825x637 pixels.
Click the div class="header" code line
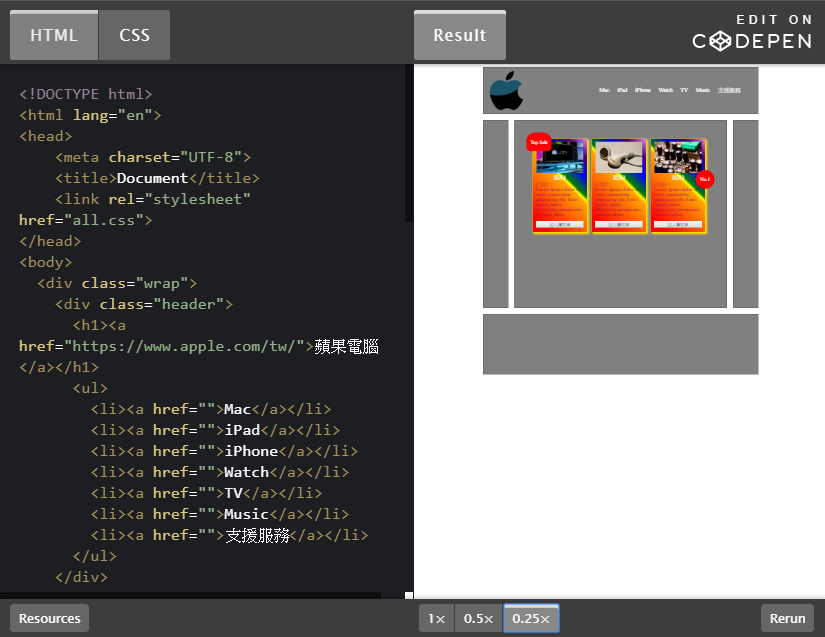point(144,305)
